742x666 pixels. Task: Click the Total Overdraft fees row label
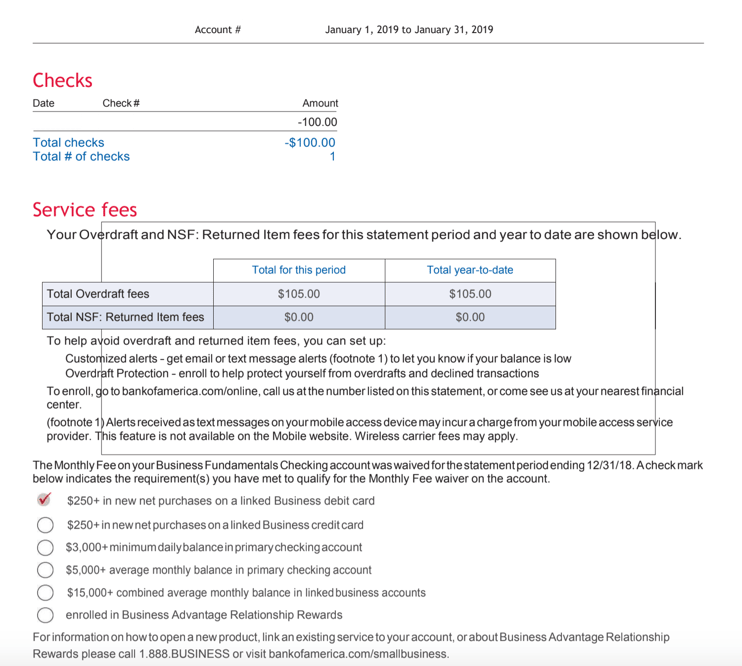(x=98, y=294)
